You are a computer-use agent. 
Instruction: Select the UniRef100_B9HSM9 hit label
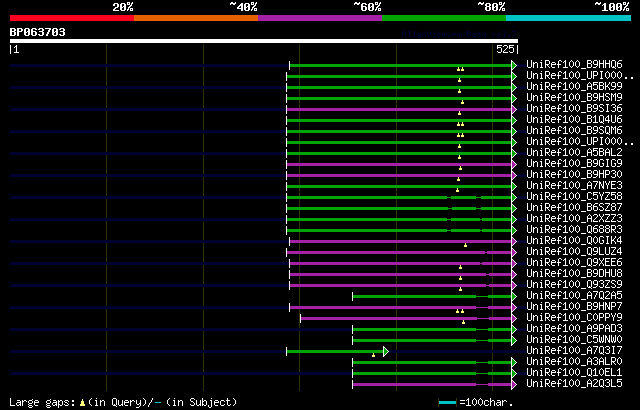point(574,98)
